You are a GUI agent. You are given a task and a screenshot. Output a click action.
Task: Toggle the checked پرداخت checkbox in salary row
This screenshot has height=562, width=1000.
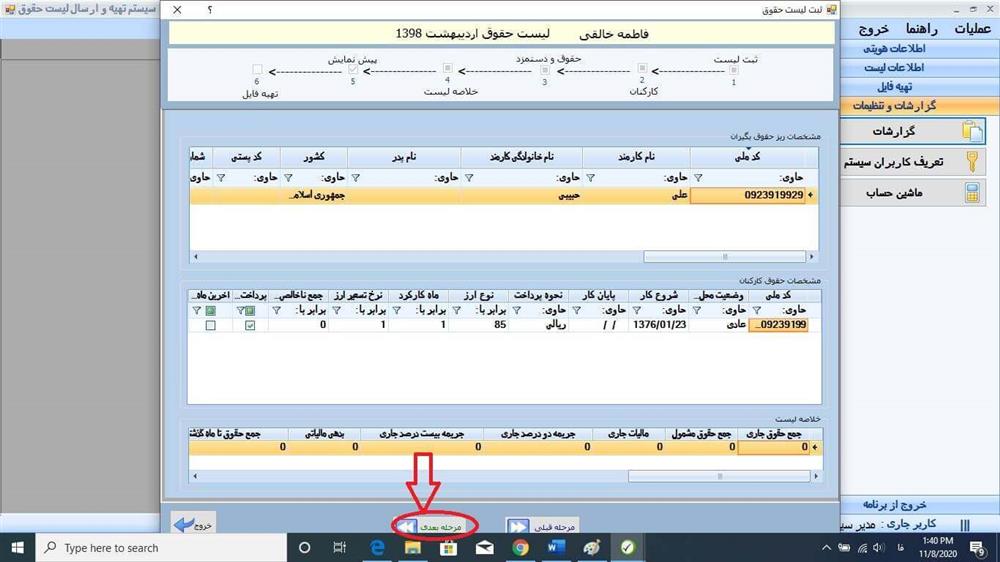pyautogui.click(x=250, y=326)
